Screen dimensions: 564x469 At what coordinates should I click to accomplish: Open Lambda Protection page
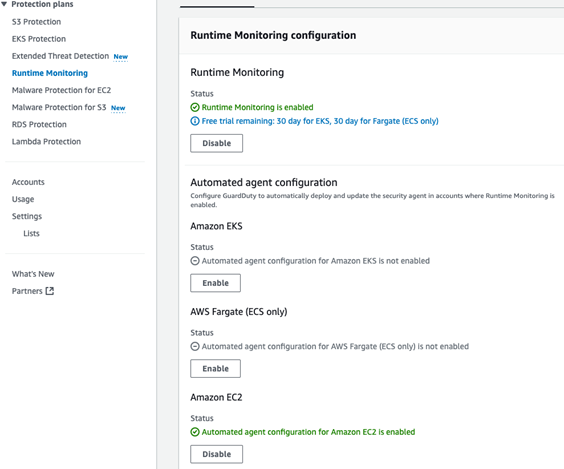tap(46, 142)
